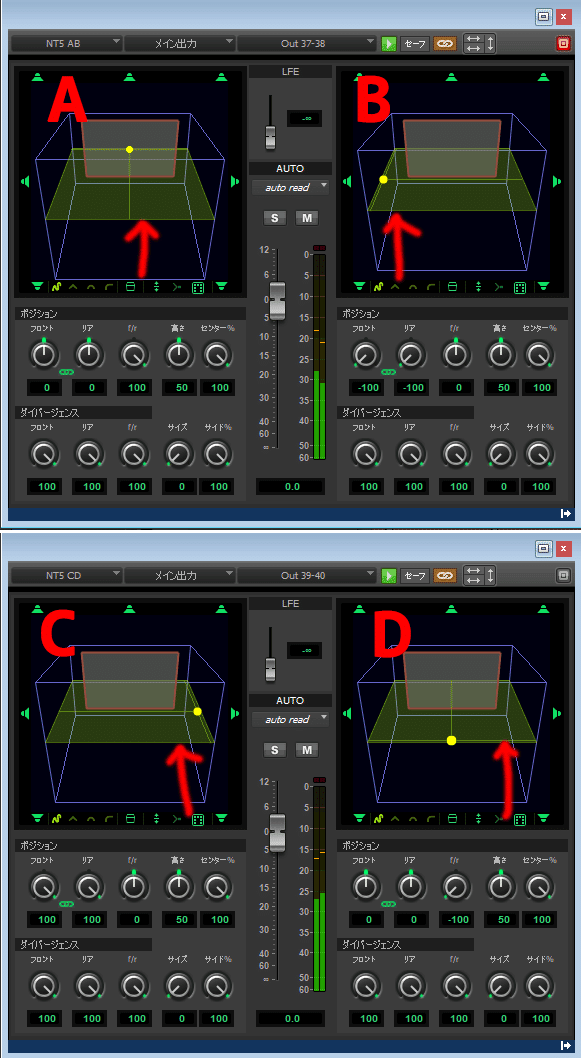Click the 0.0 volume field in NT5 AB window
581x1058 pixels.
pos(290,486)
